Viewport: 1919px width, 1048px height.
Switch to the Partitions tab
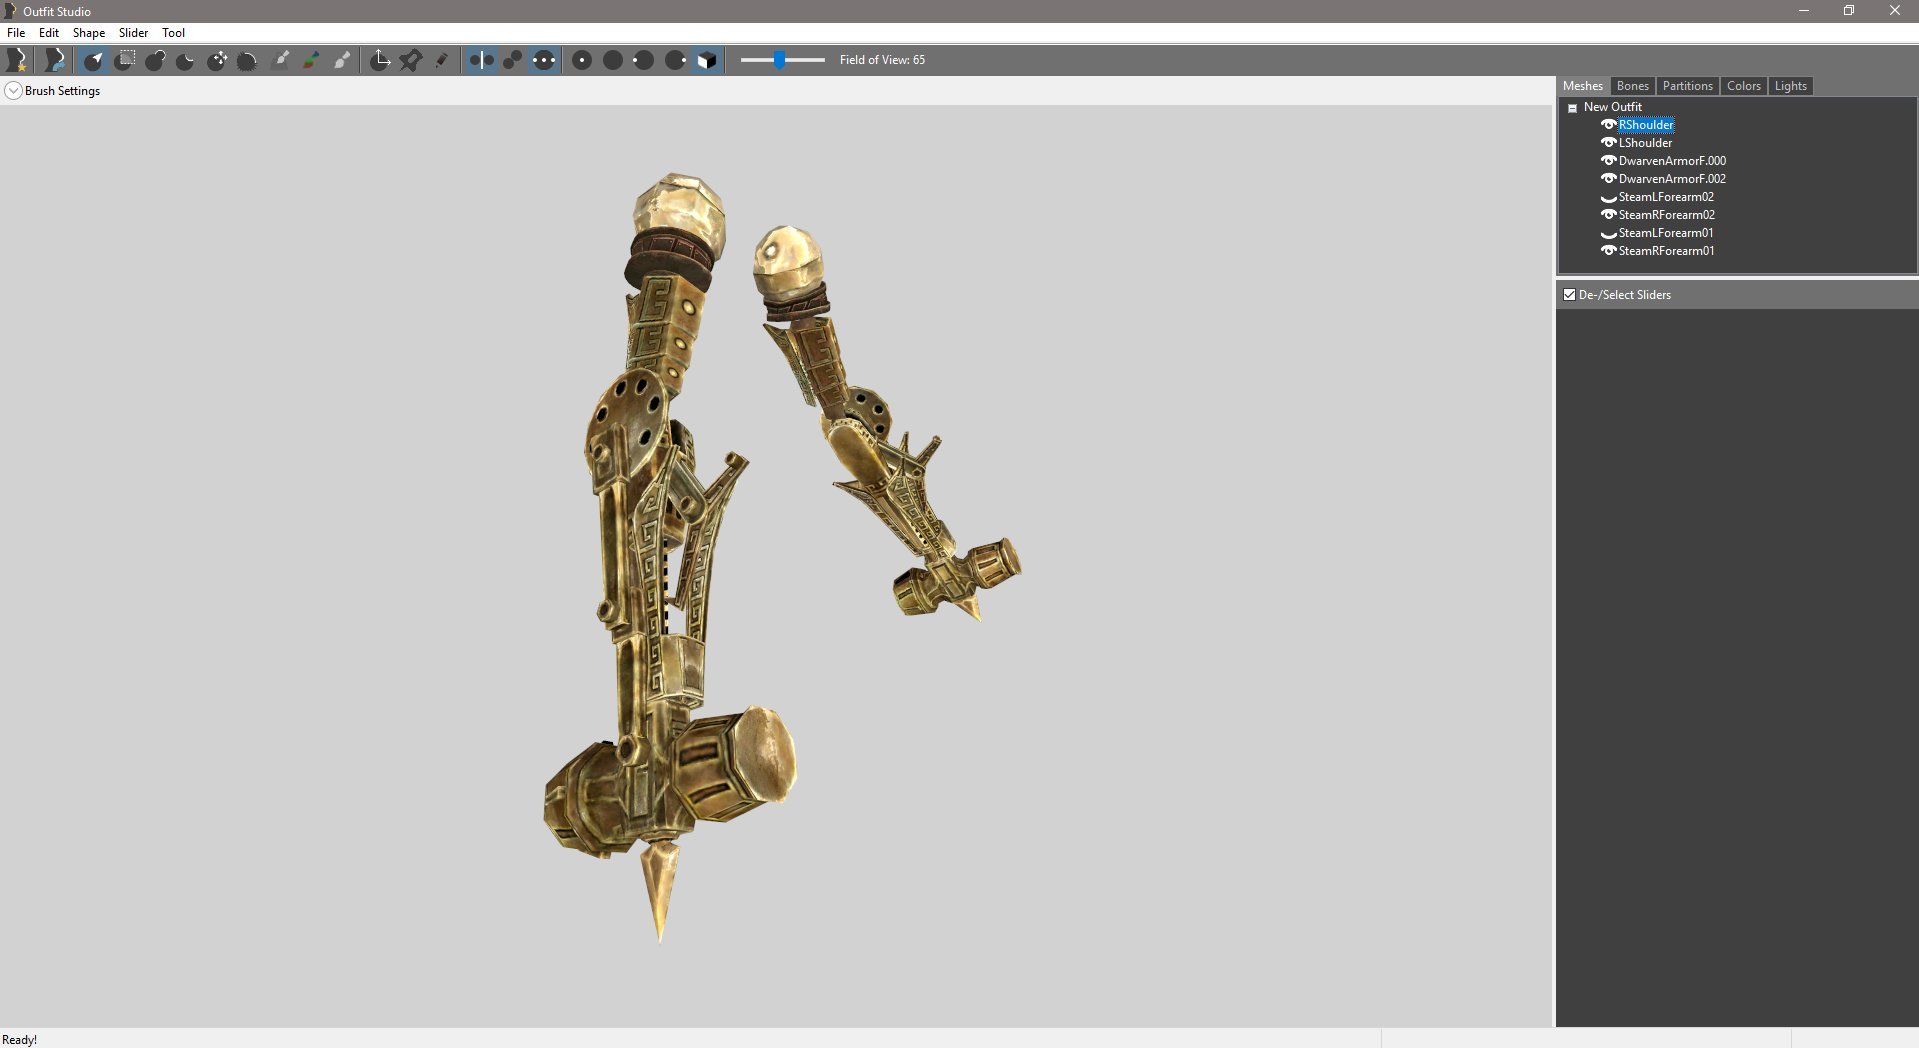tap(1688, 86)
